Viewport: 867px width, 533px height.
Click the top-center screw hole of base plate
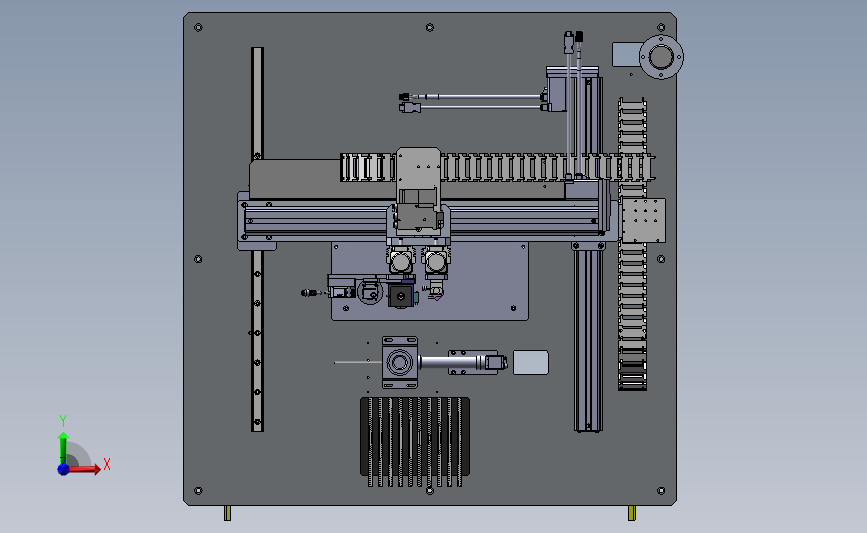tap(430, 27)
